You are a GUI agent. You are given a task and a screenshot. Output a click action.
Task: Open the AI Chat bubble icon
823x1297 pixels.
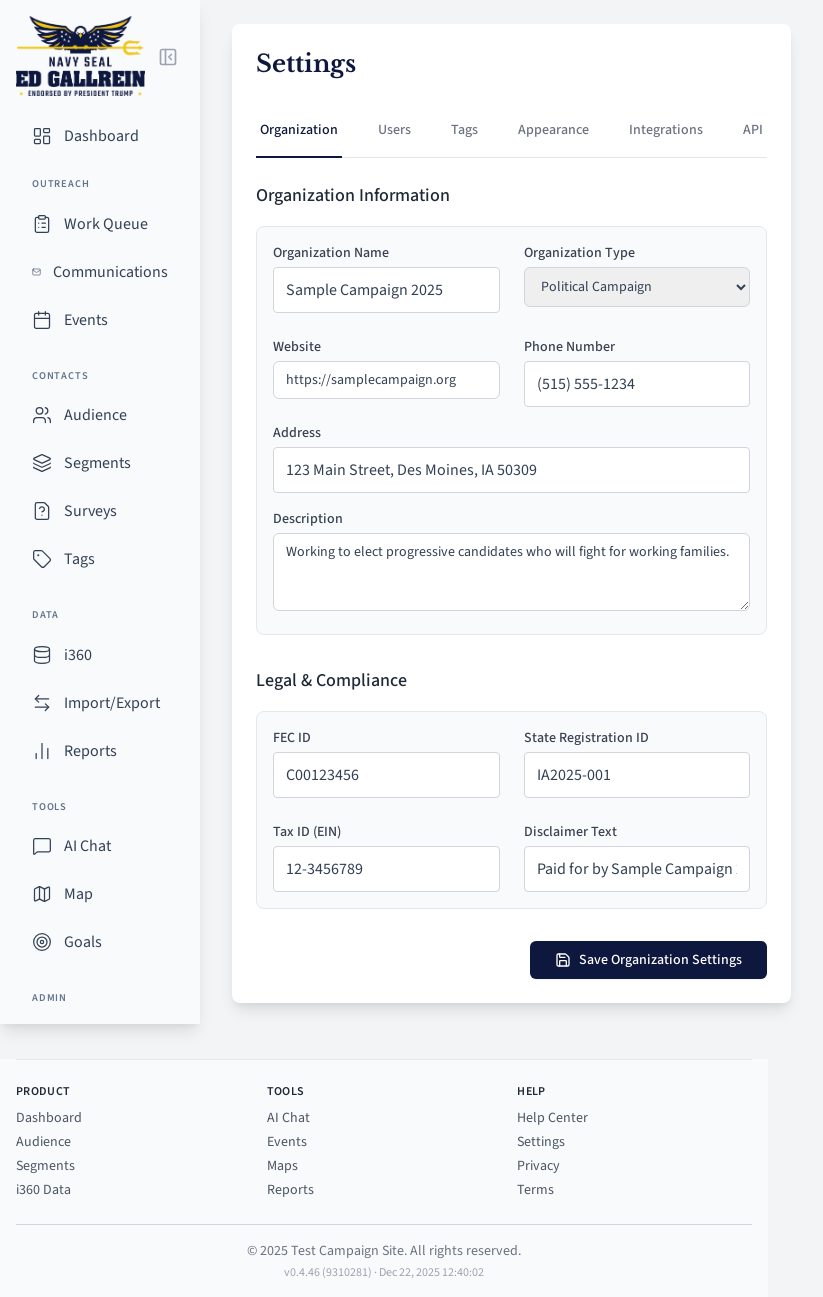[42, 846]
